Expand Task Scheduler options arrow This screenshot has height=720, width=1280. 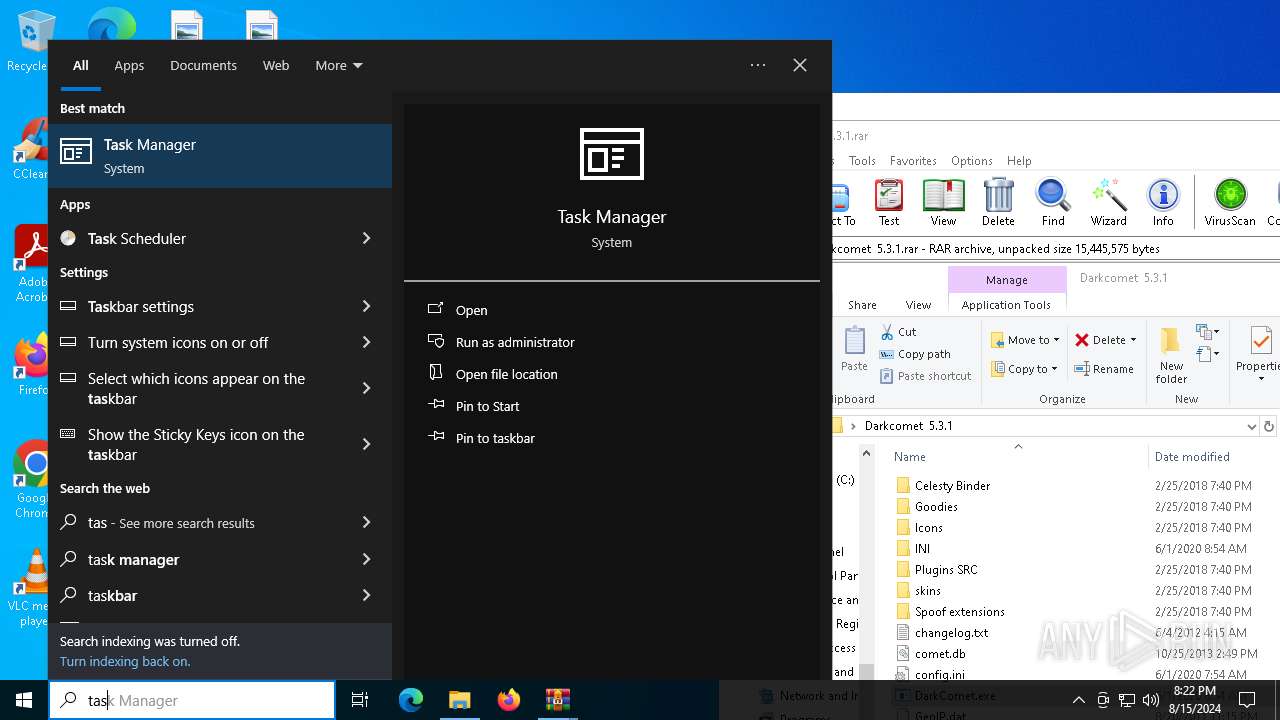366,238
